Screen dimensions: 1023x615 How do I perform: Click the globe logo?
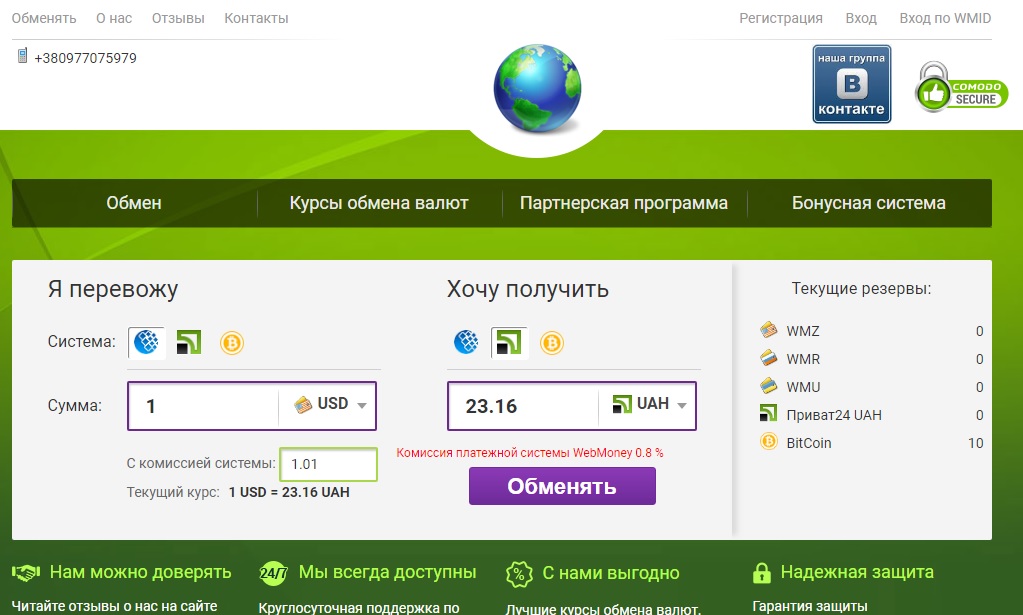(538, 88)
